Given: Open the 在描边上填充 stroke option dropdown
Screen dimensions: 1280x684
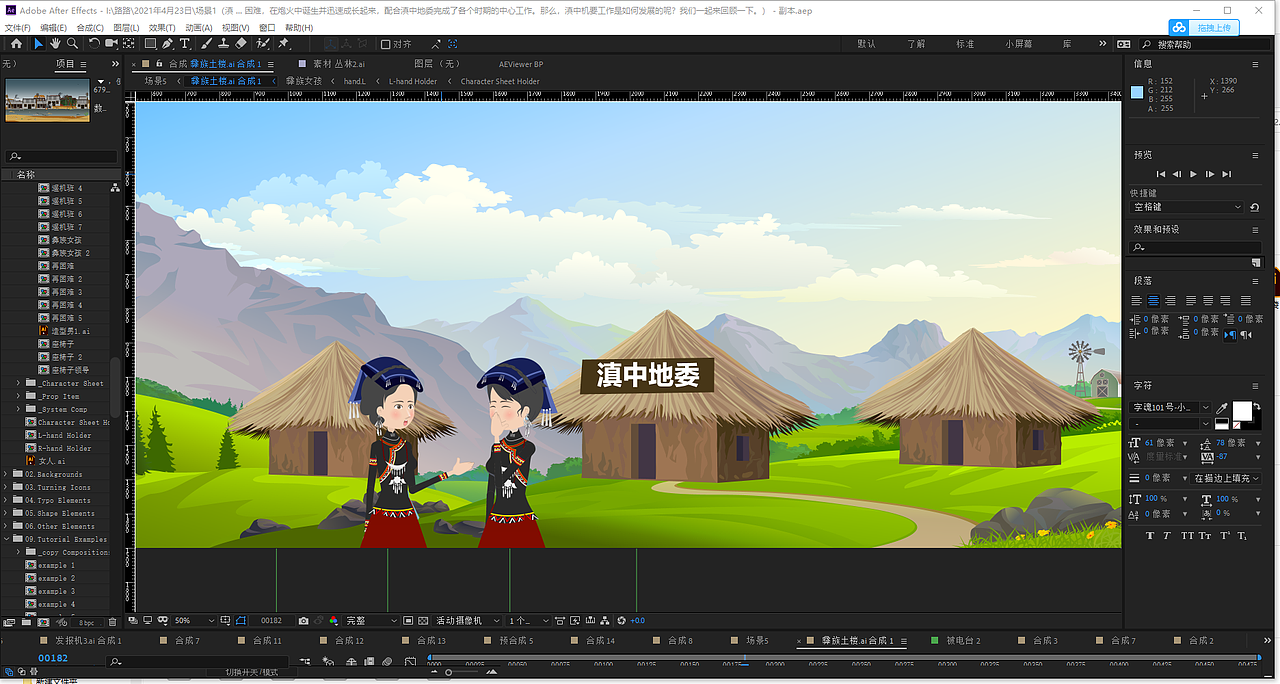Looking at the screenshot, I should (1227, 478).
